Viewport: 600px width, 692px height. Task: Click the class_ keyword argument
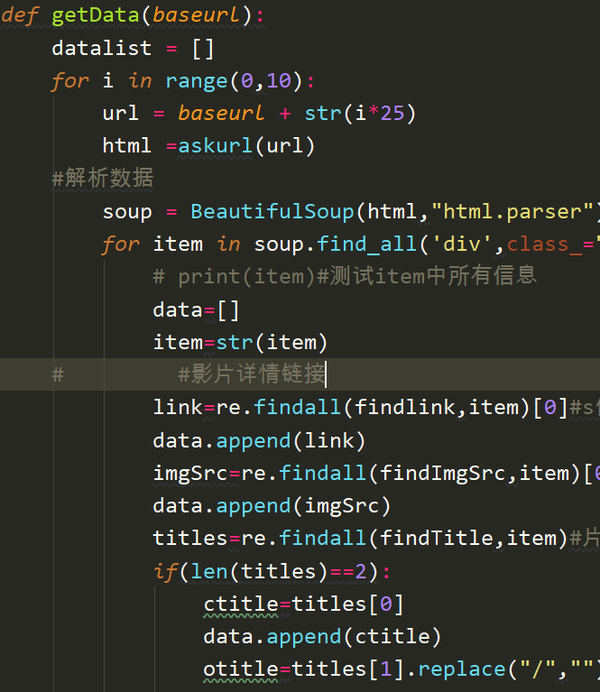tap(544, 244)
